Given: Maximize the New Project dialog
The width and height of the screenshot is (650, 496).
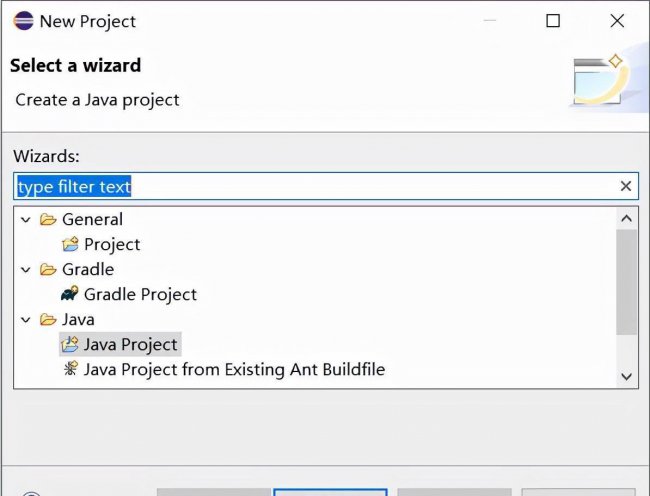Looking at the screenshot, I should coord(553,21).
